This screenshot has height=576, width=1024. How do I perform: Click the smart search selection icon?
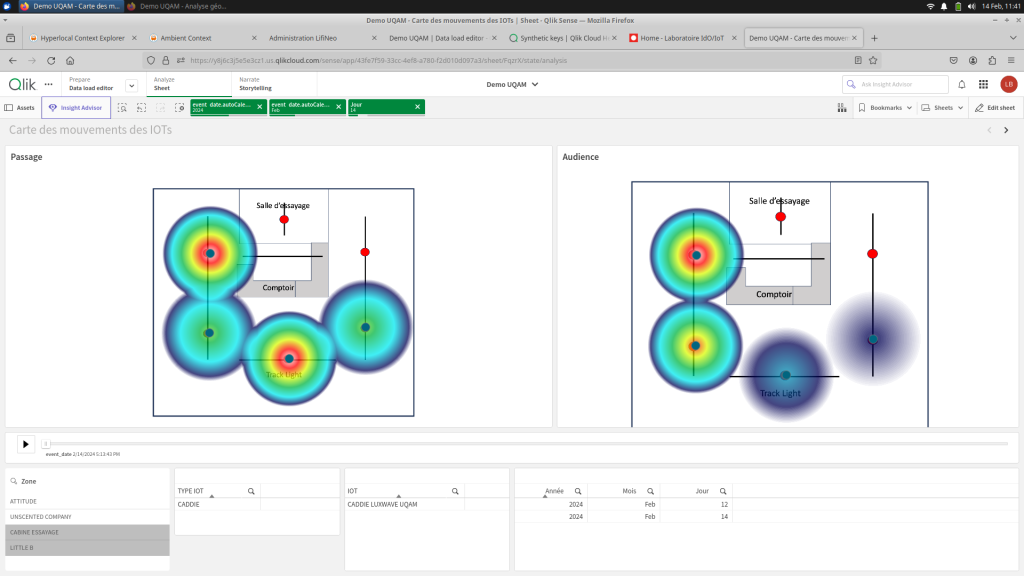coord(122,108)
